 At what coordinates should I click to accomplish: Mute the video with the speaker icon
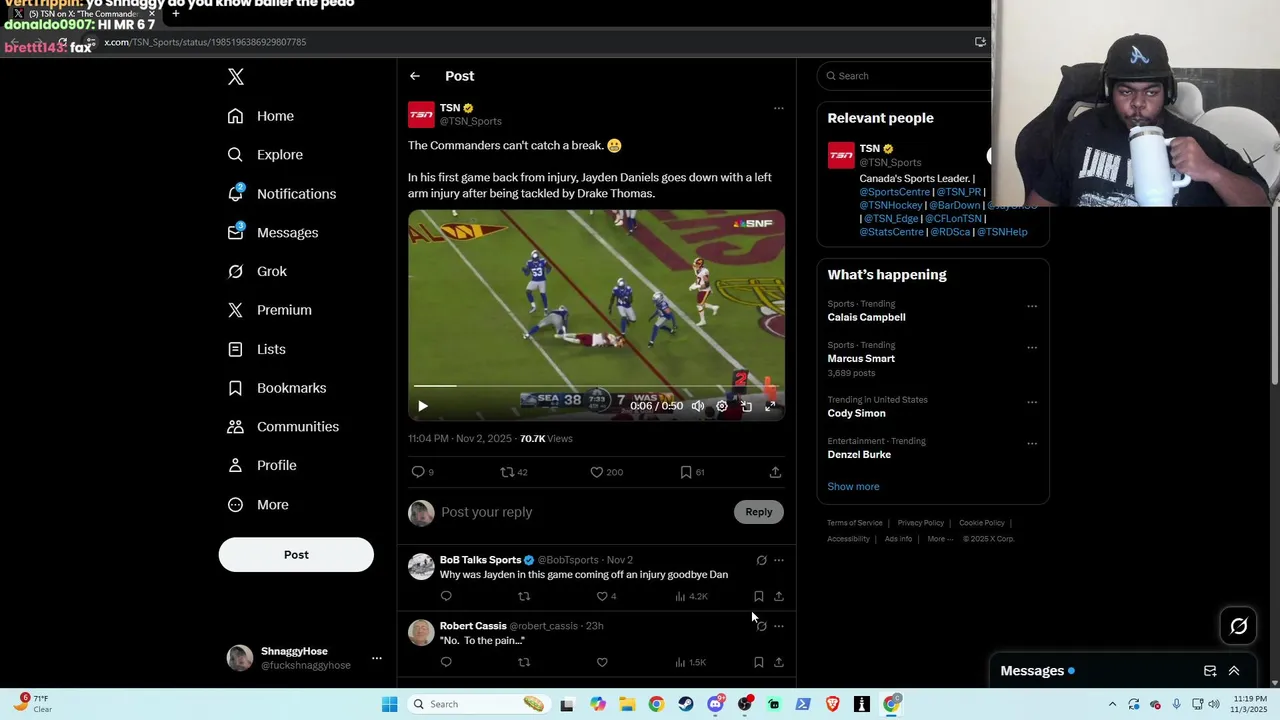coord(698,406)
